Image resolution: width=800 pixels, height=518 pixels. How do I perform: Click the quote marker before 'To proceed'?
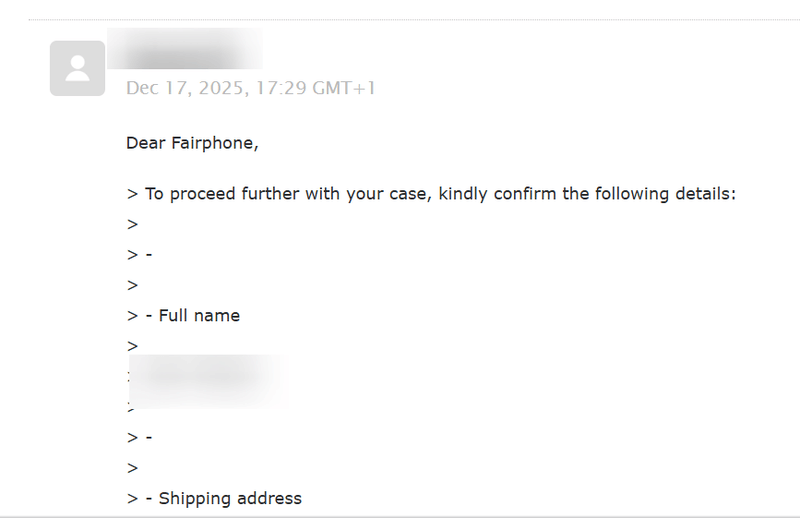[x=132, y=194]
